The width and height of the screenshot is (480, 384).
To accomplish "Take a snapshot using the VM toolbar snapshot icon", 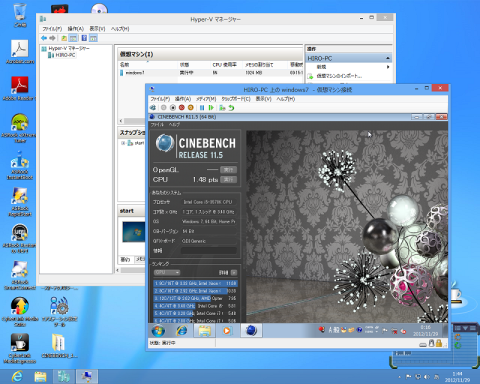I will [222, 108].
